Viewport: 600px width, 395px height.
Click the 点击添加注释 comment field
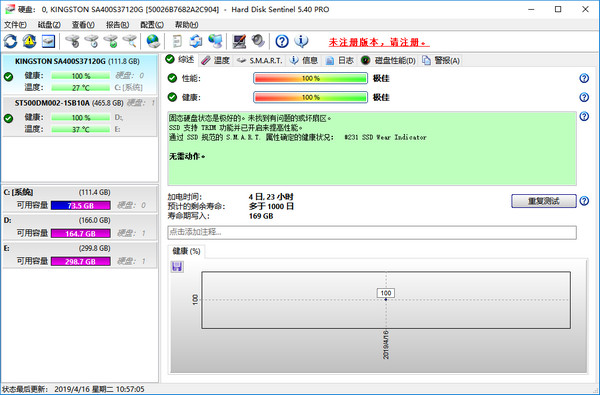(372, 232)
